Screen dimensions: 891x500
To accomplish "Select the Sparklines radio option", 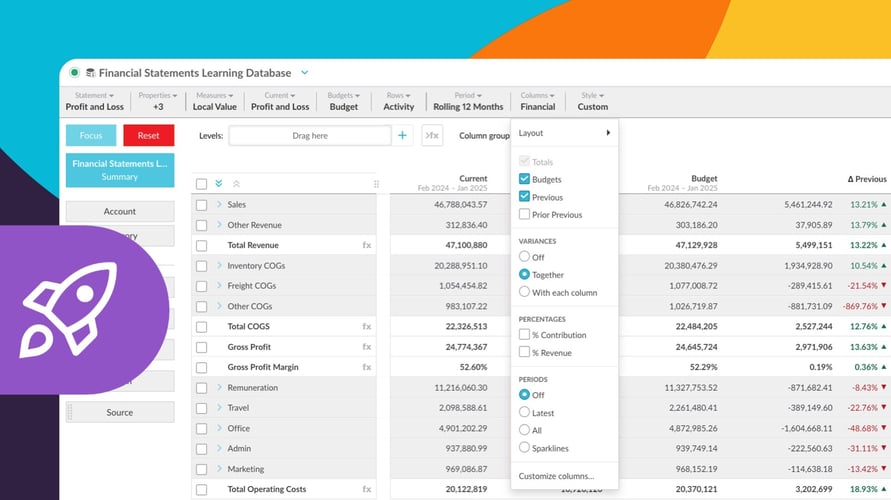I will (525, 449).
